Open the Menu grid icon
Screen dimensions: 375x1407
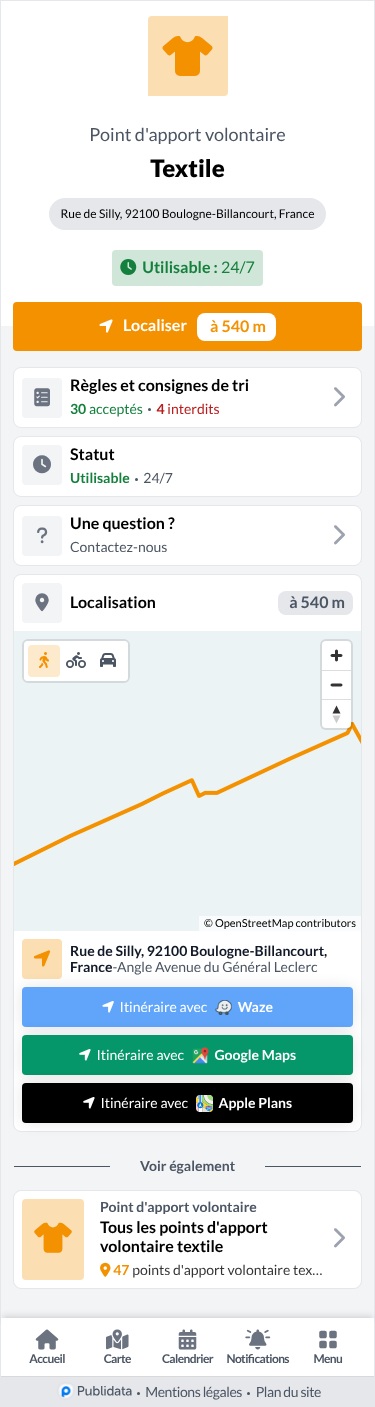[x=327, y=1347]
